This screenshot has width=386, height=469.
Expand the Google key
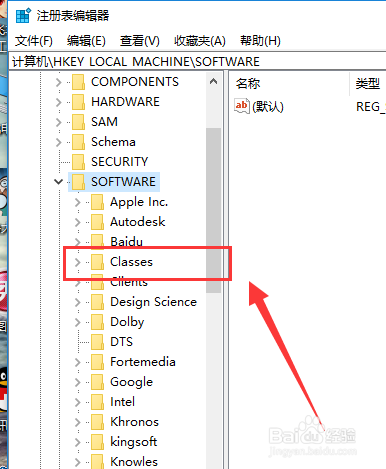pos(78,382)
